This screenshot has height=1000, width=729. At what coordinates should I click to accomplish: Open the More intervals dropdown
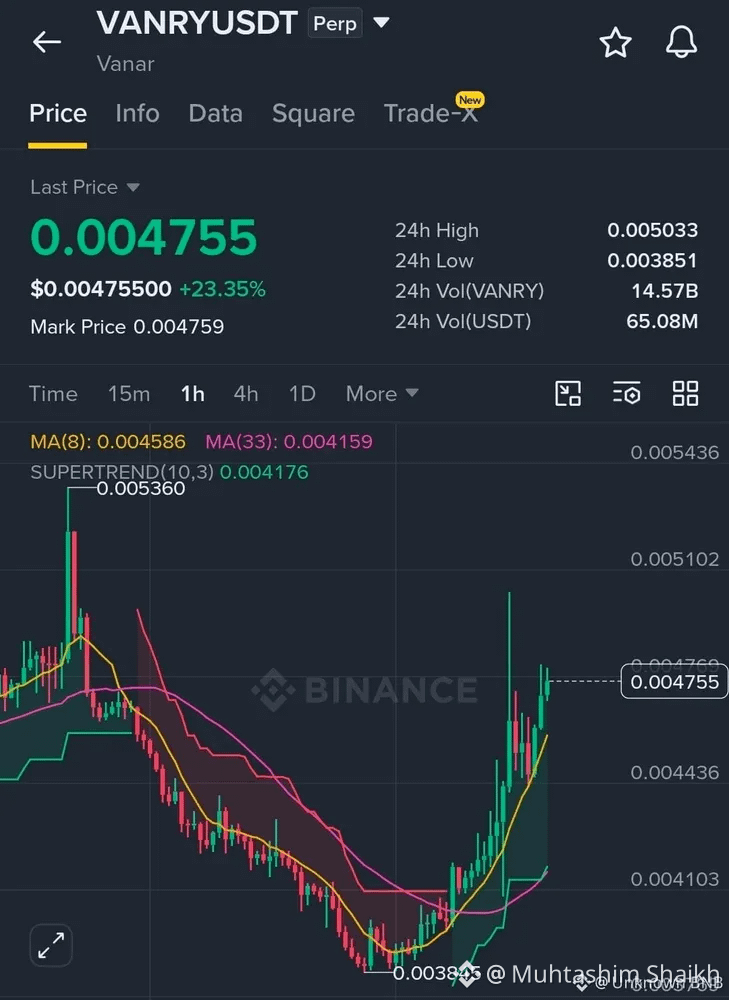click(x=382, y=393)
